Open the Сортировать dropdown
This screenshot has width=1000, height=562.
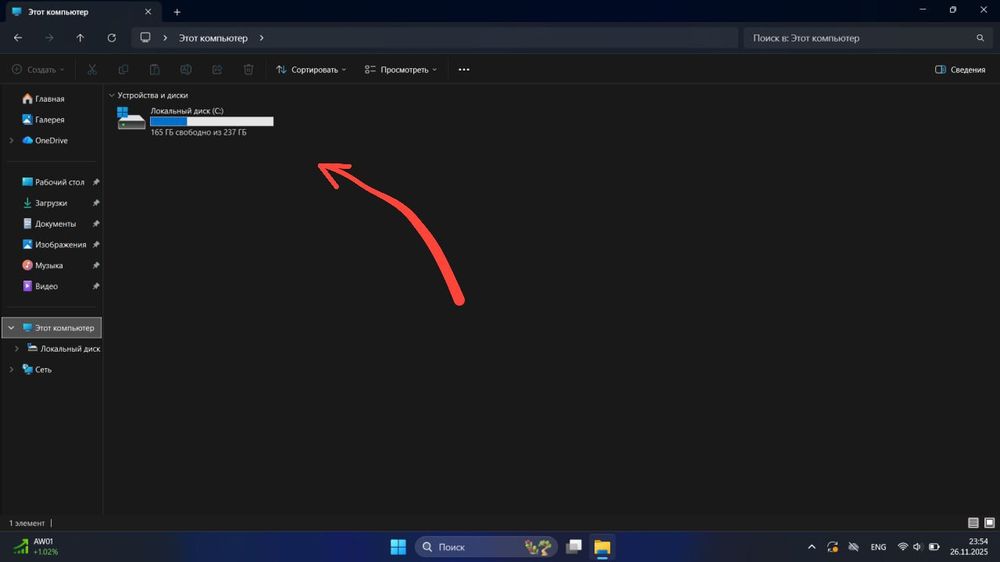311,70
